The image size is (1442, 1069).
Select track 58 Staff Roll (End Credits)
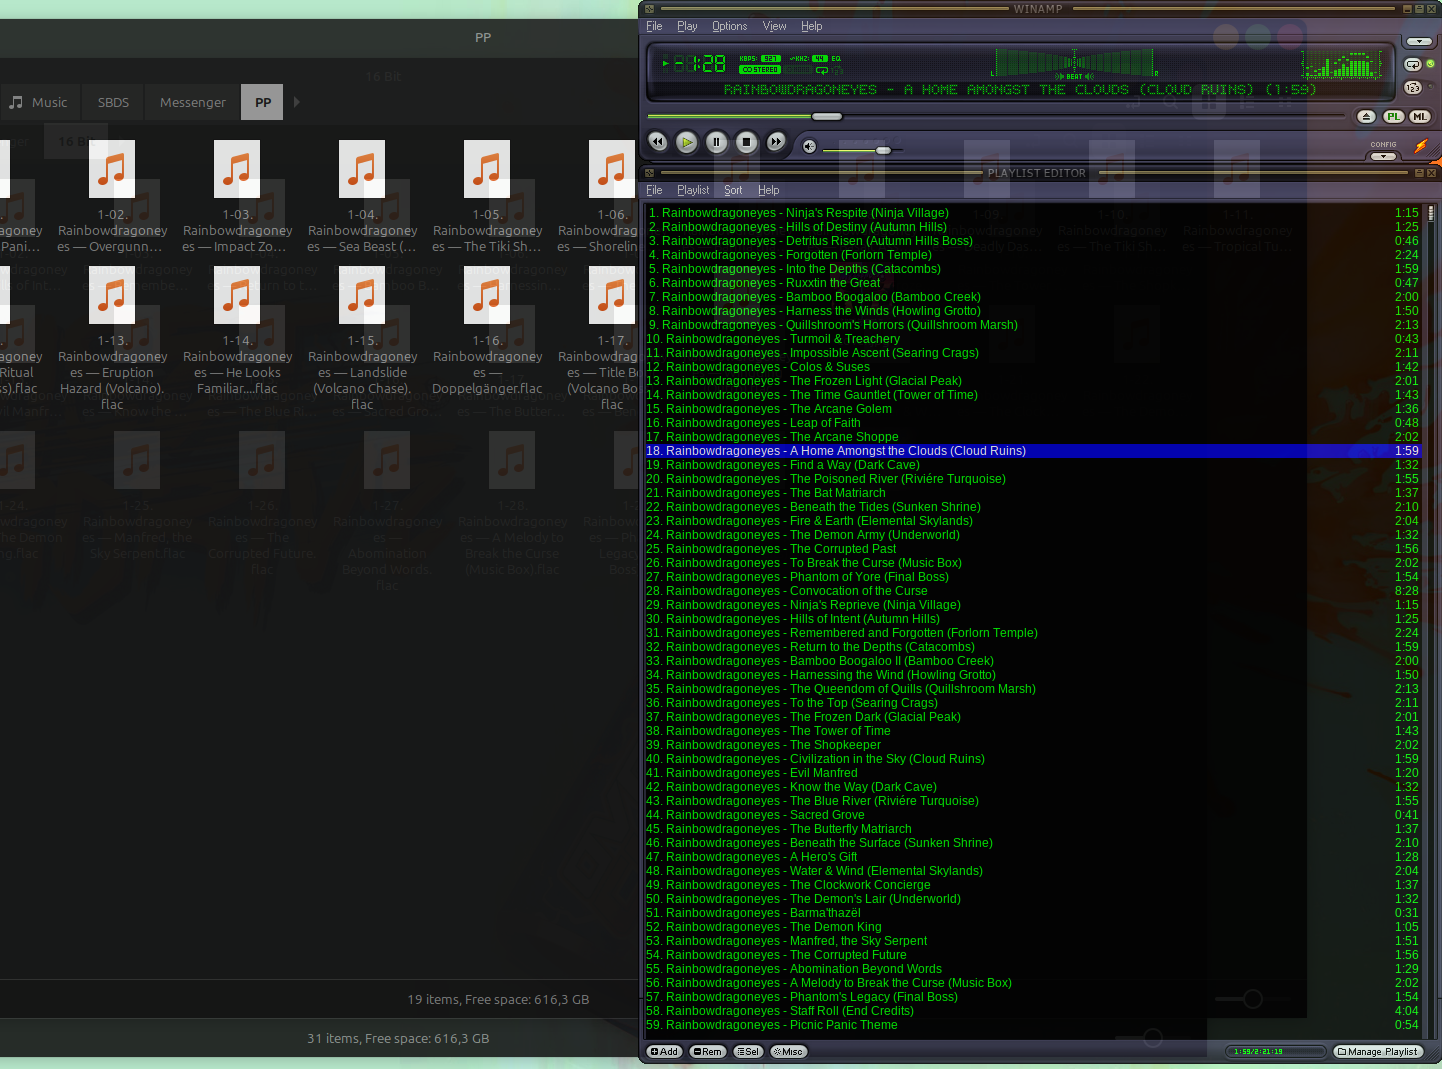(x=1032, y=1011)
